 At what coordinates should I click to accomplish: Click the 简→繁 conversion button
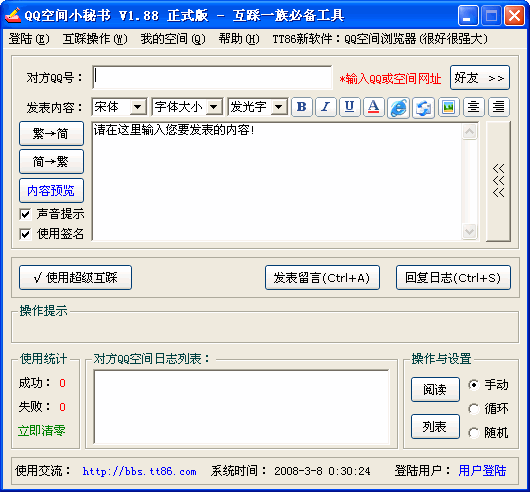[51, 162]
